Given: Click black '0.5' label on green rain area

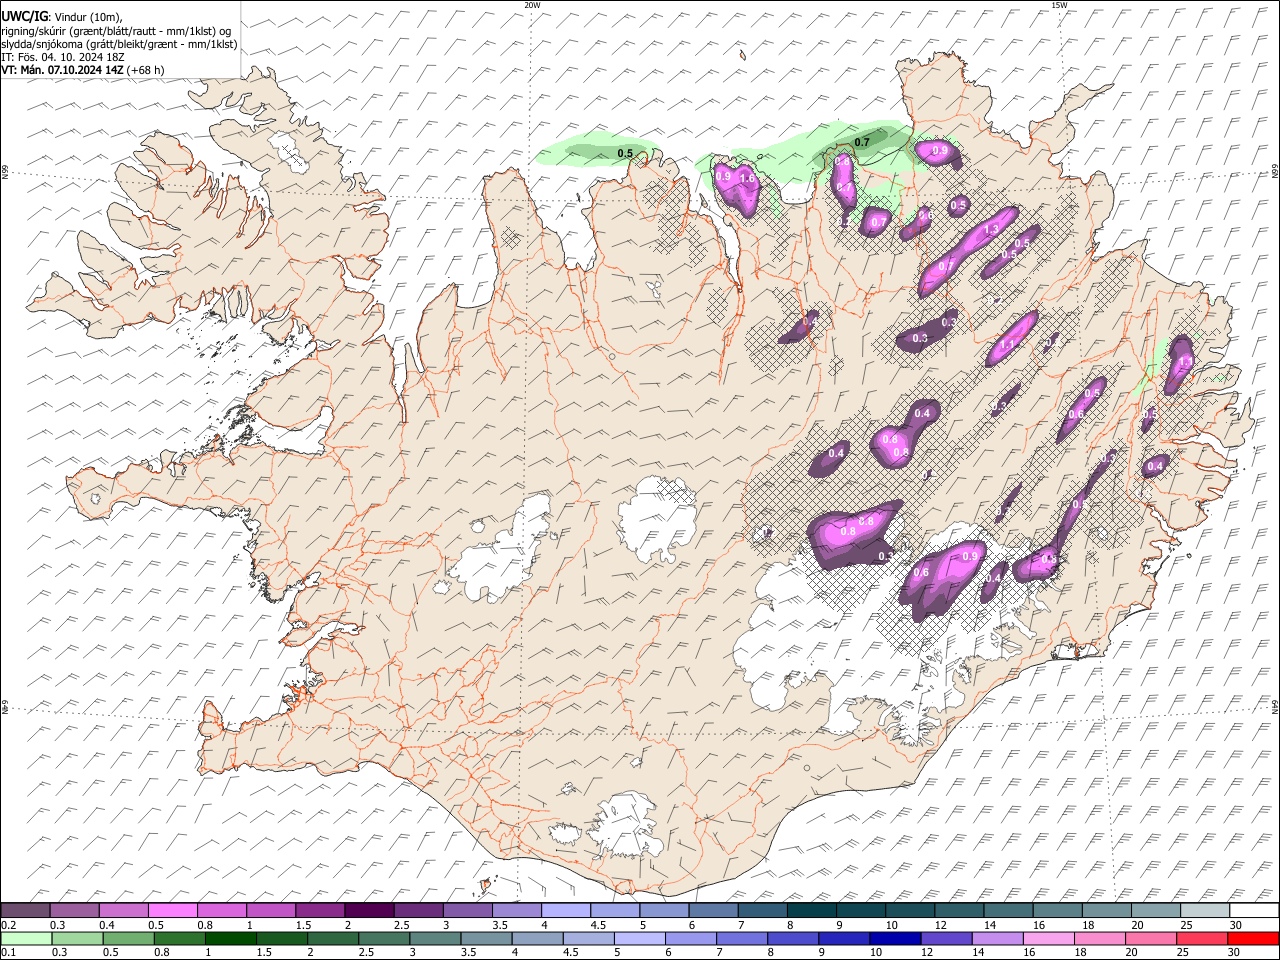Looking at the screenshot, I should pos(625,154).
